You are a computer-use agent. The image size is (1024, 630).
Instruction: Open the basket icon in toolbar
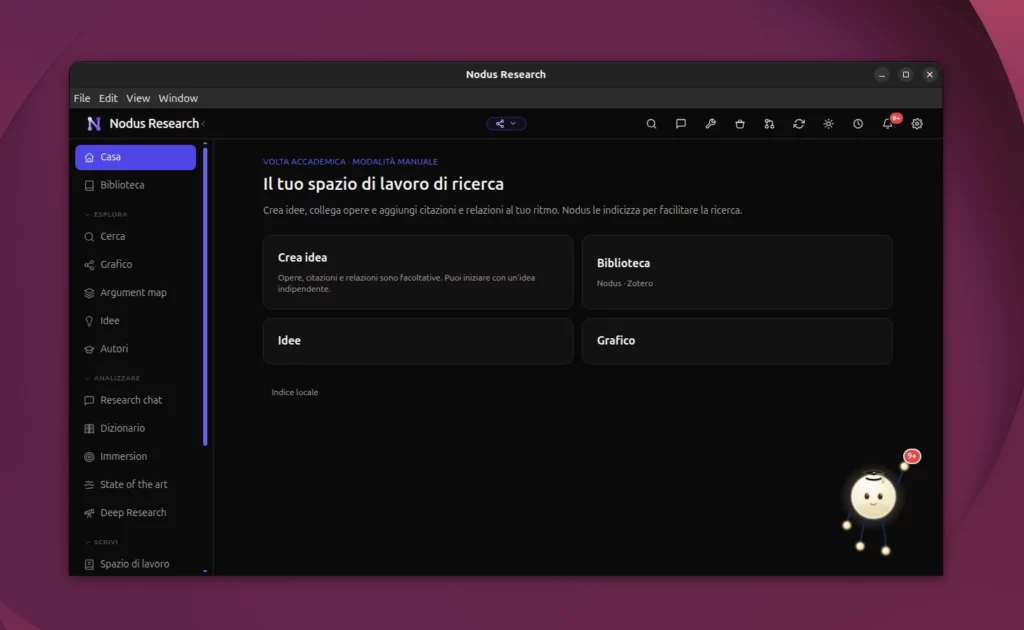pos(740,123)
